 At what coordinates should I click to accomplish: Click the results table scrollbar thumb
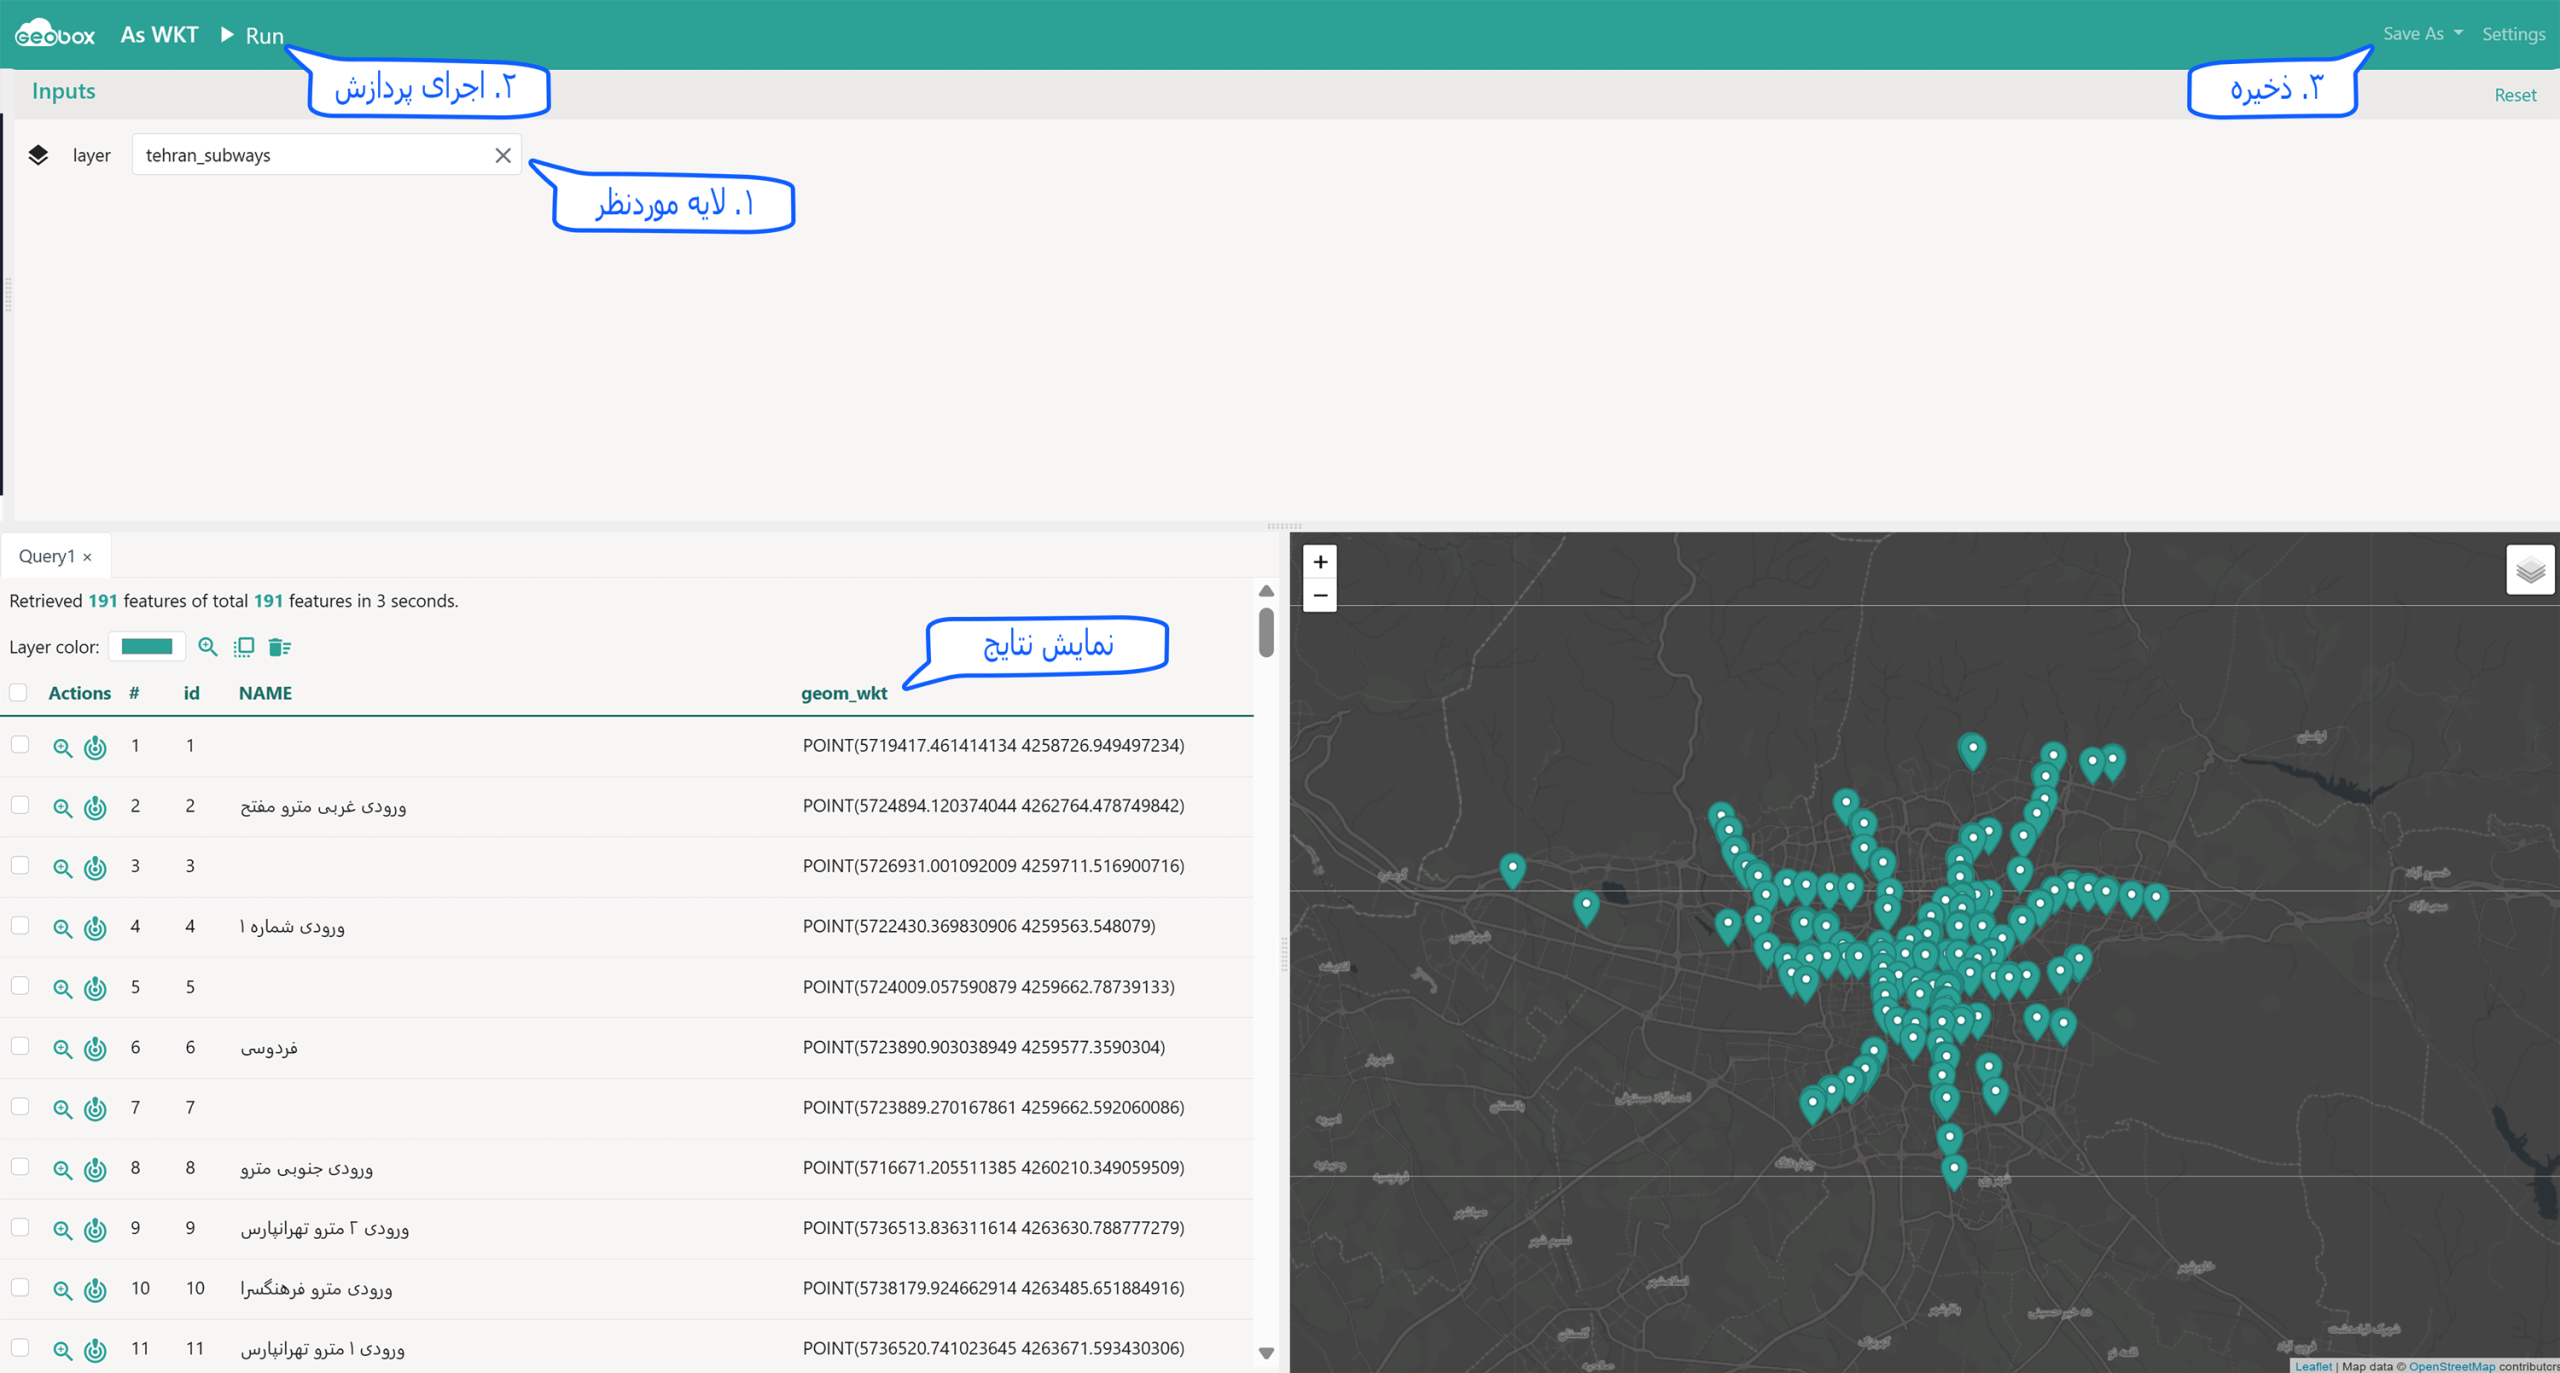(1266, 632)
